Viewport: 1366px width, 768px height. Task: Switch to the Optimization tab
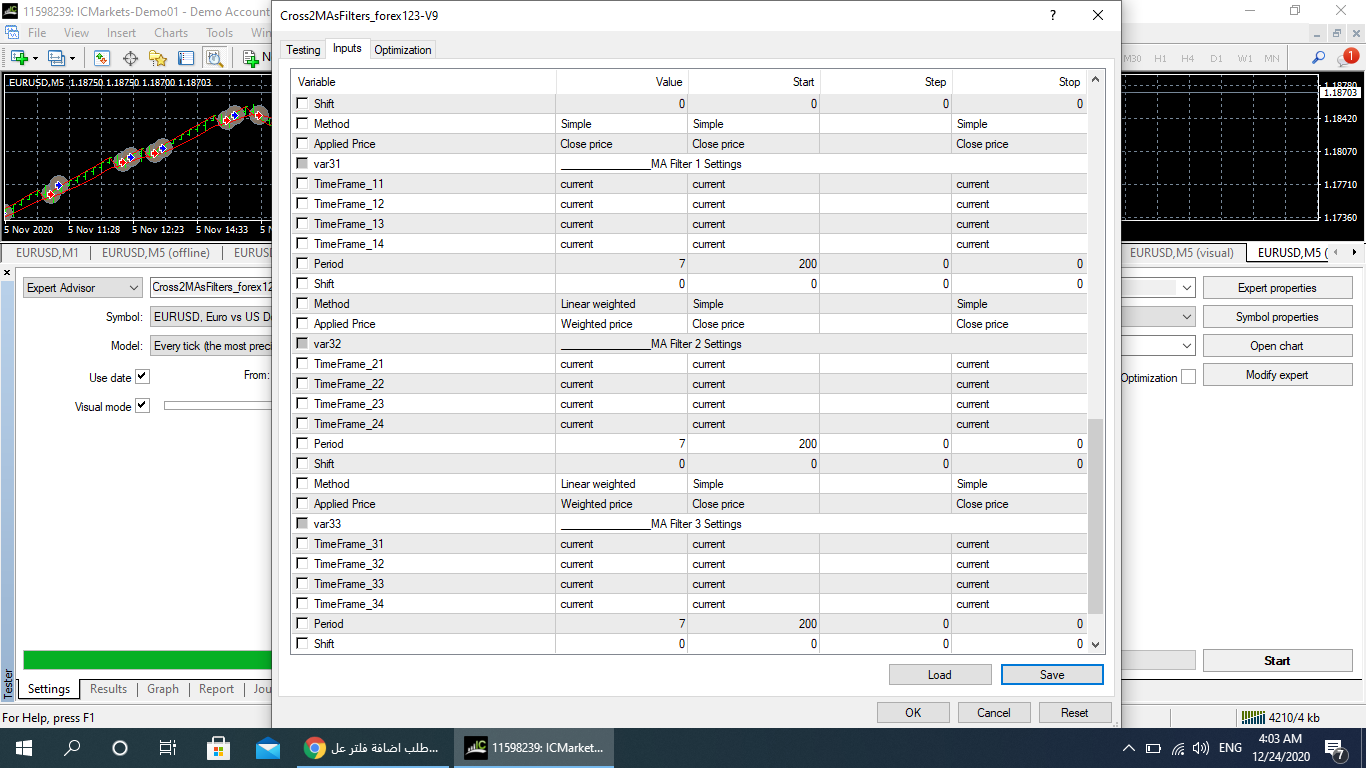pos(403,50)
